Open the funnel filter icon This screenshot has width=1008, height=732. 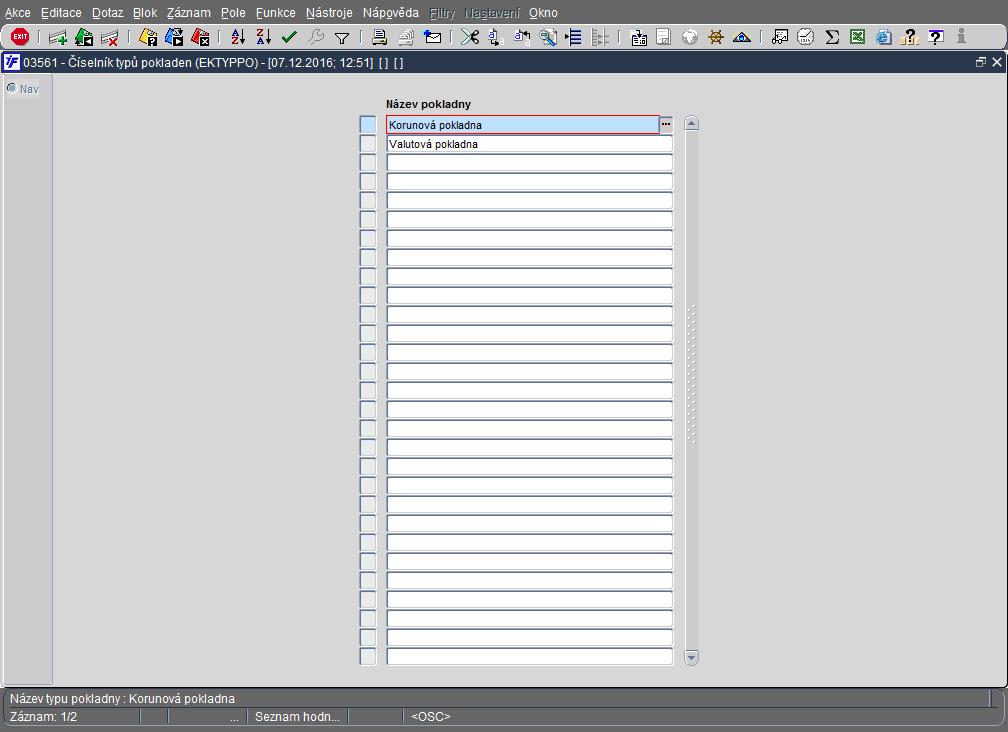(x=342, y=38)
